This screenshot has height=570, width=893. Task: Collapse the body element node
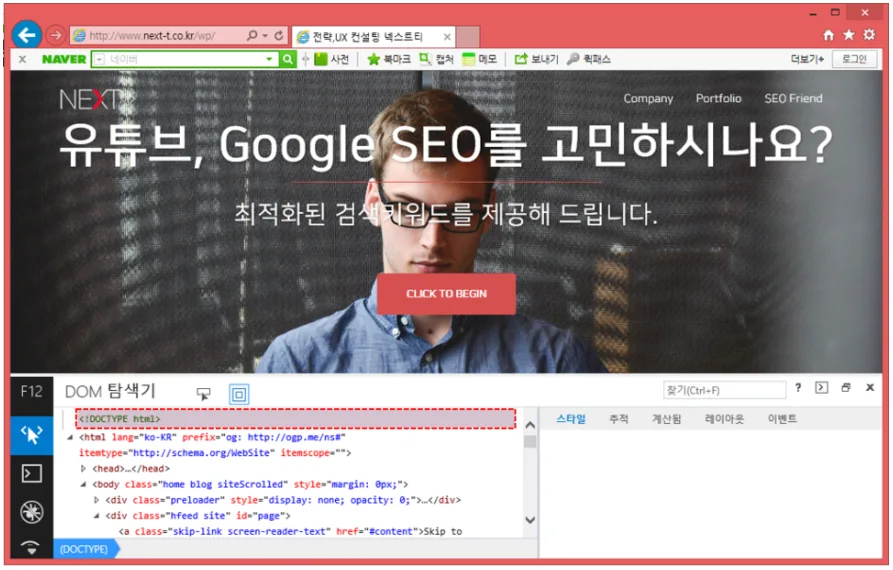click(x=84, y=484)
